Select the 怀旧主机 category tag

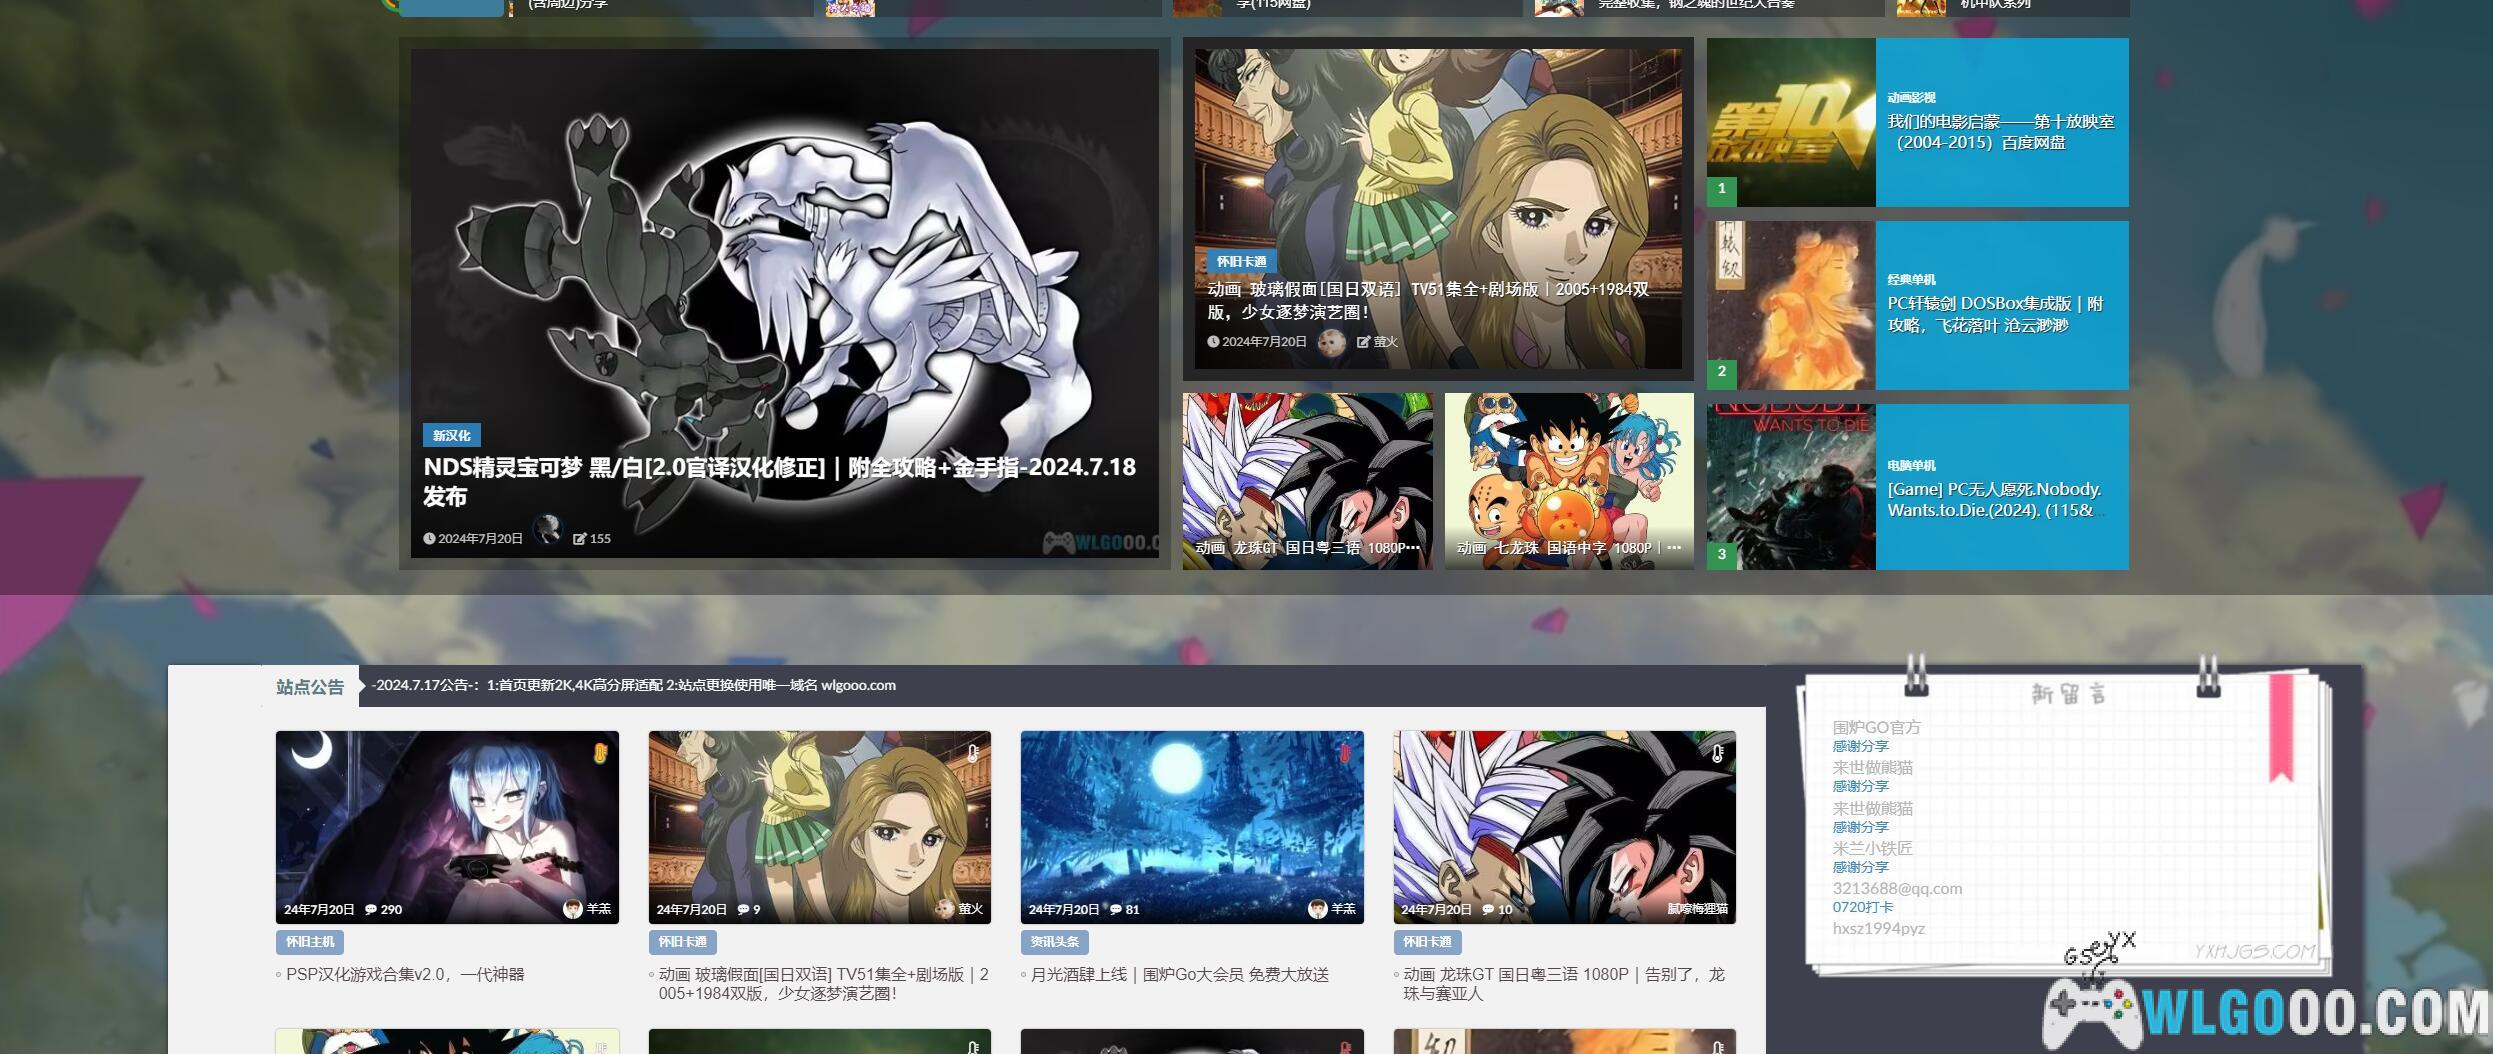pos(310,941)
